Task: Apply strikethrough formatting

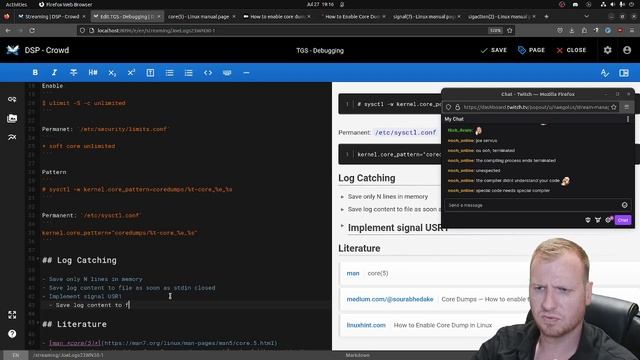Action: coord(73,73)
